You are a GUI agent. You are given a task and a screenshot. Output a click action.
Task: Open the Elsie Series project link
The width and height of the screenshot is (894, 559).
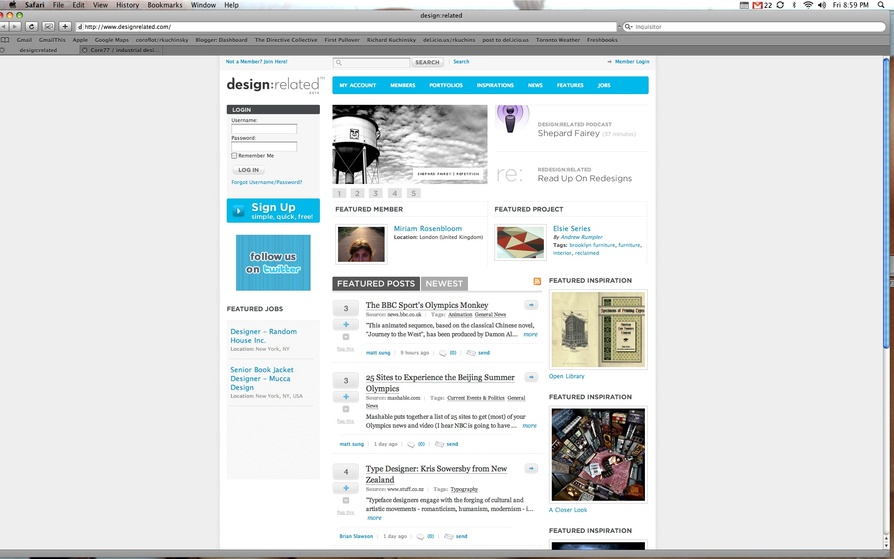pos(571,228)
